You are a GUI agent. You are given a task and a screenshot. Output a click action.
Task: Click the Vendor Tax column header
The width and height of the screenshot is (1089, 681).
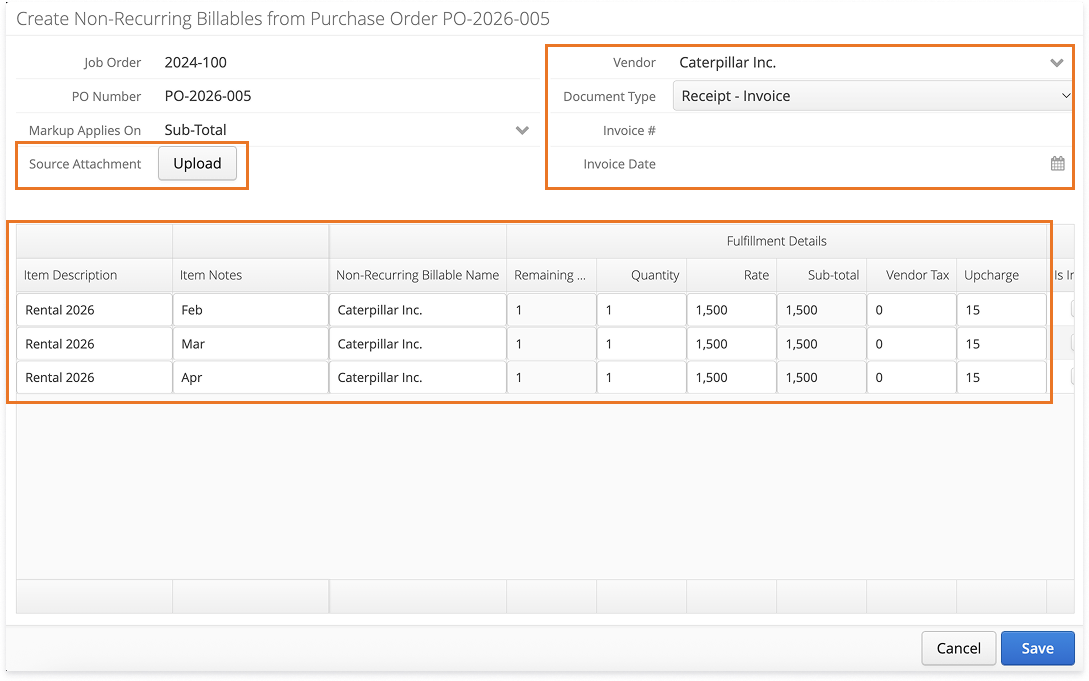click(x=911, y=275)
